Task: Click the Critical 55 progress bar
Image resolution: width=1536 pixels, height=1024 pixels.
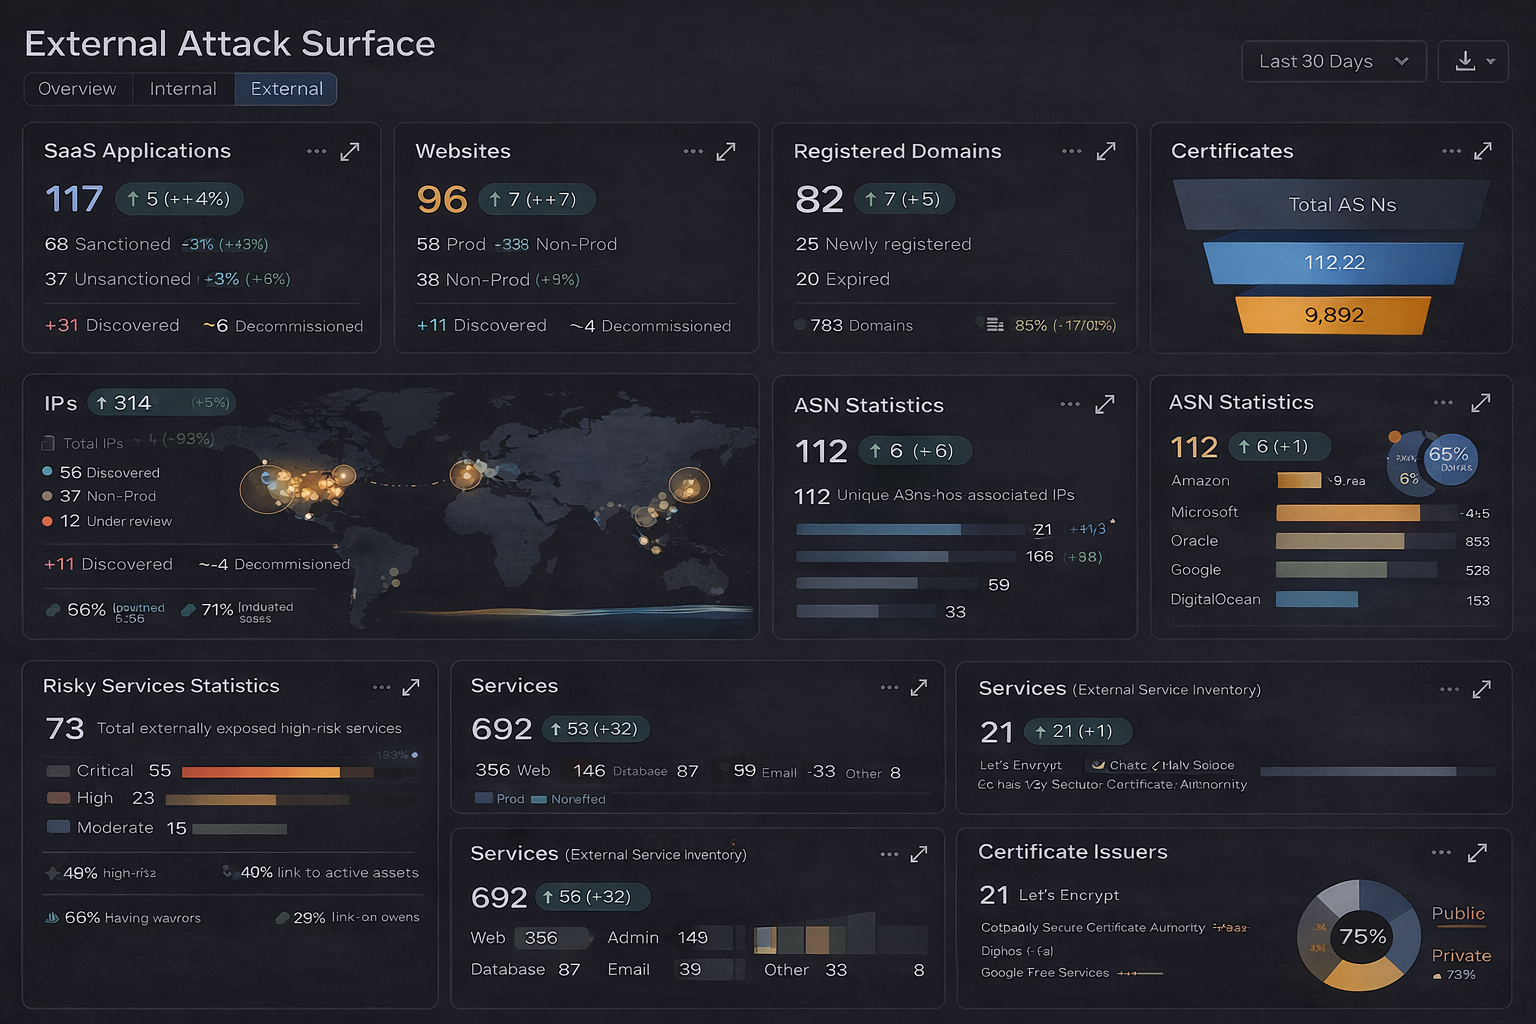Action: click(277, 772)
